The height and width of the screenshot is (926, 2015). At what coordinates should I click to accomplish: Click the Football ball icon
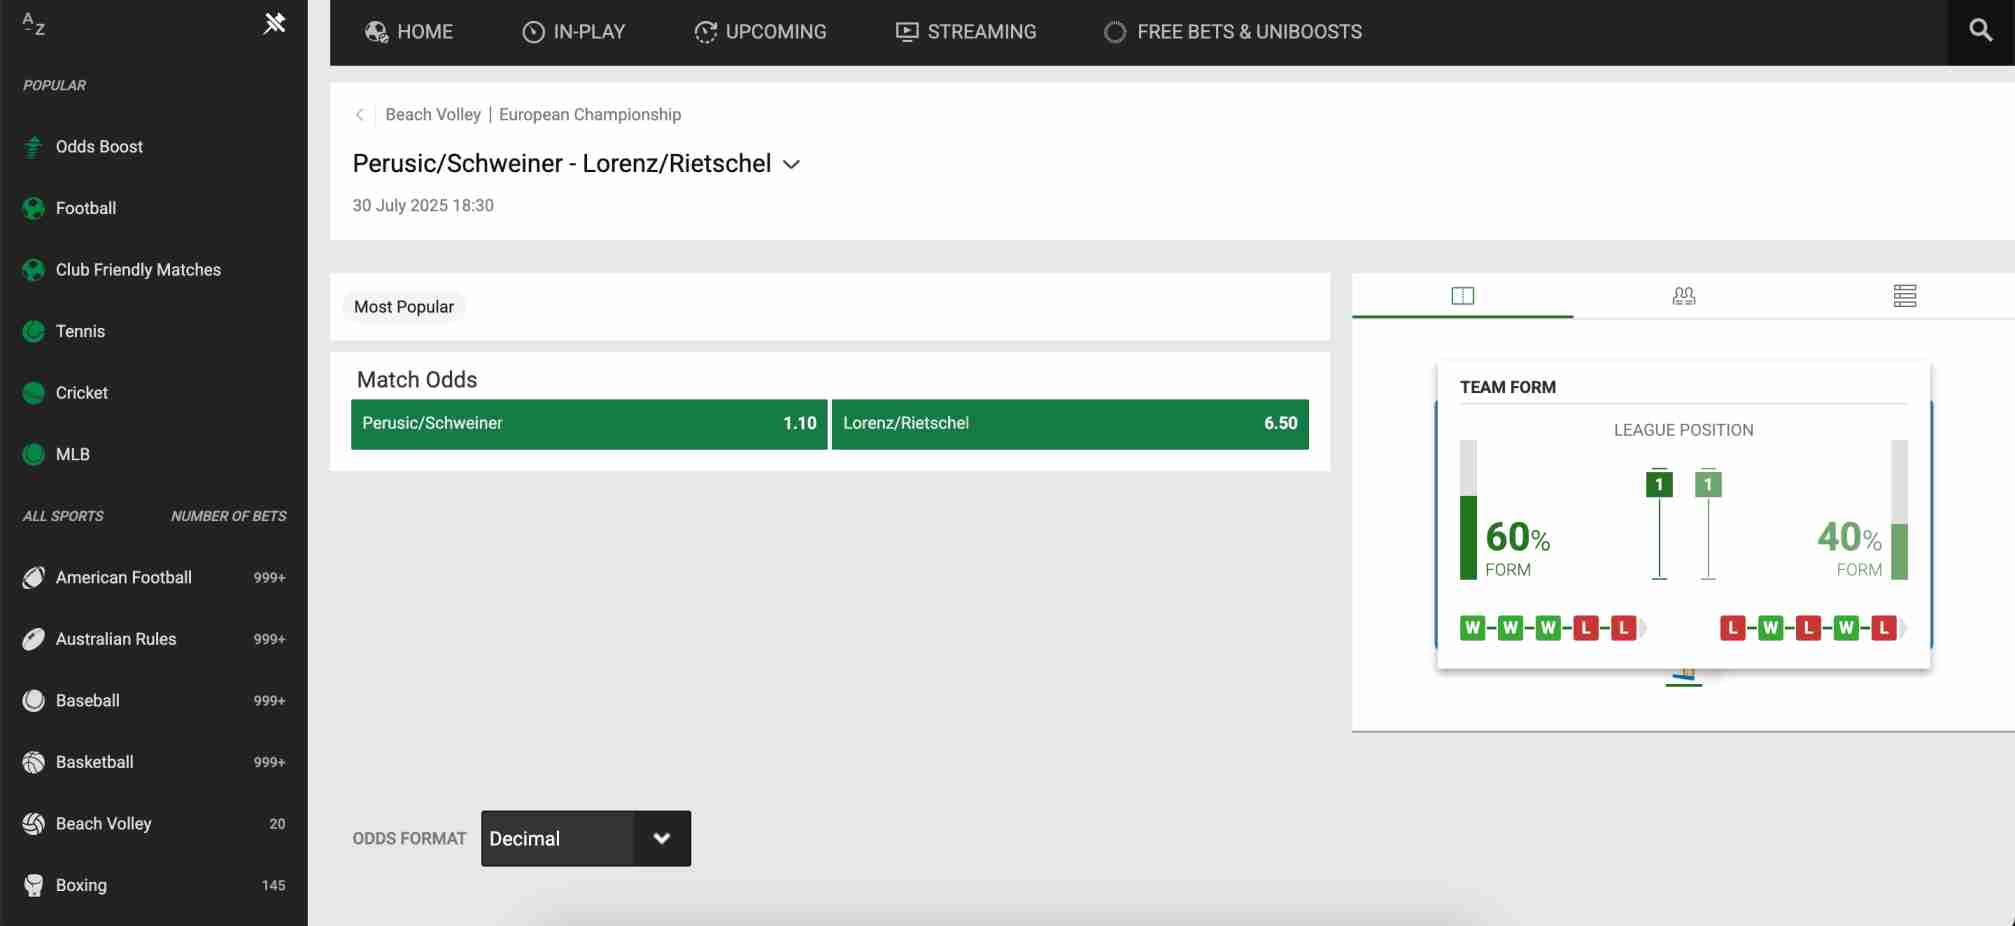pyautogui.click(x=33, y=208)
